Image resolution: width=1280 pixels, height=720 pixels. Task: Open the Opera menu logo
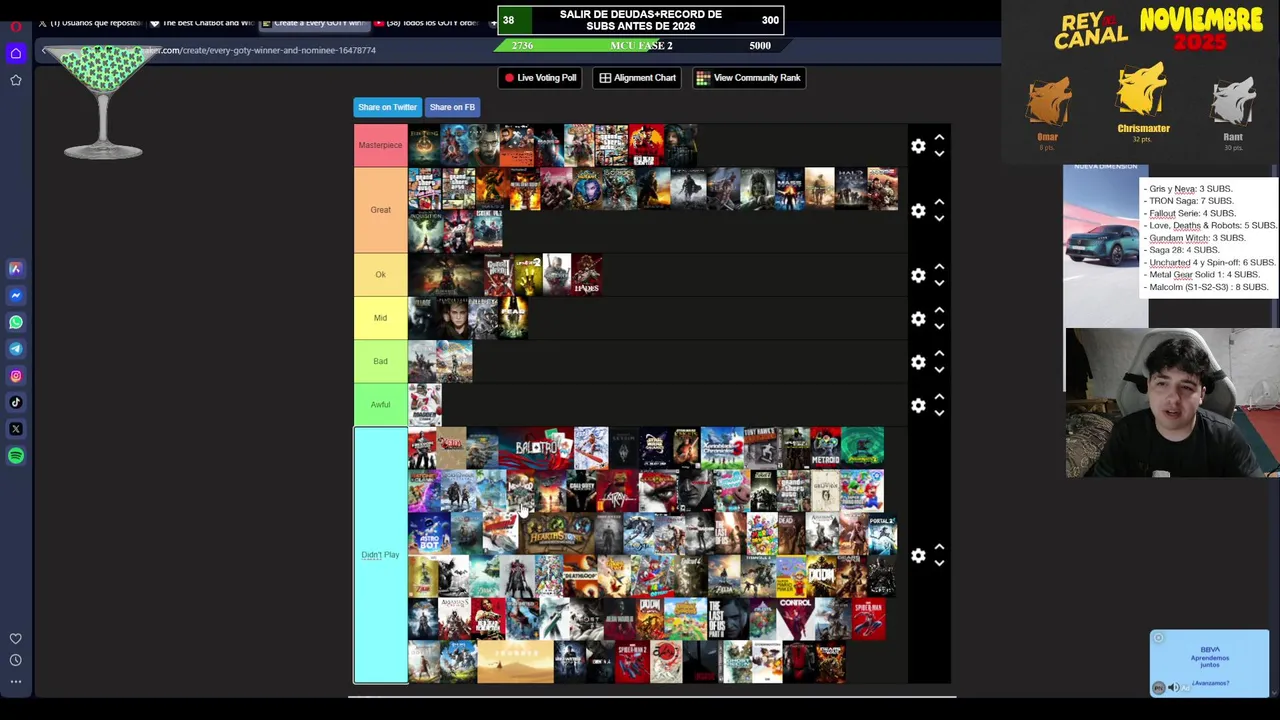click(x=16, y=26)
